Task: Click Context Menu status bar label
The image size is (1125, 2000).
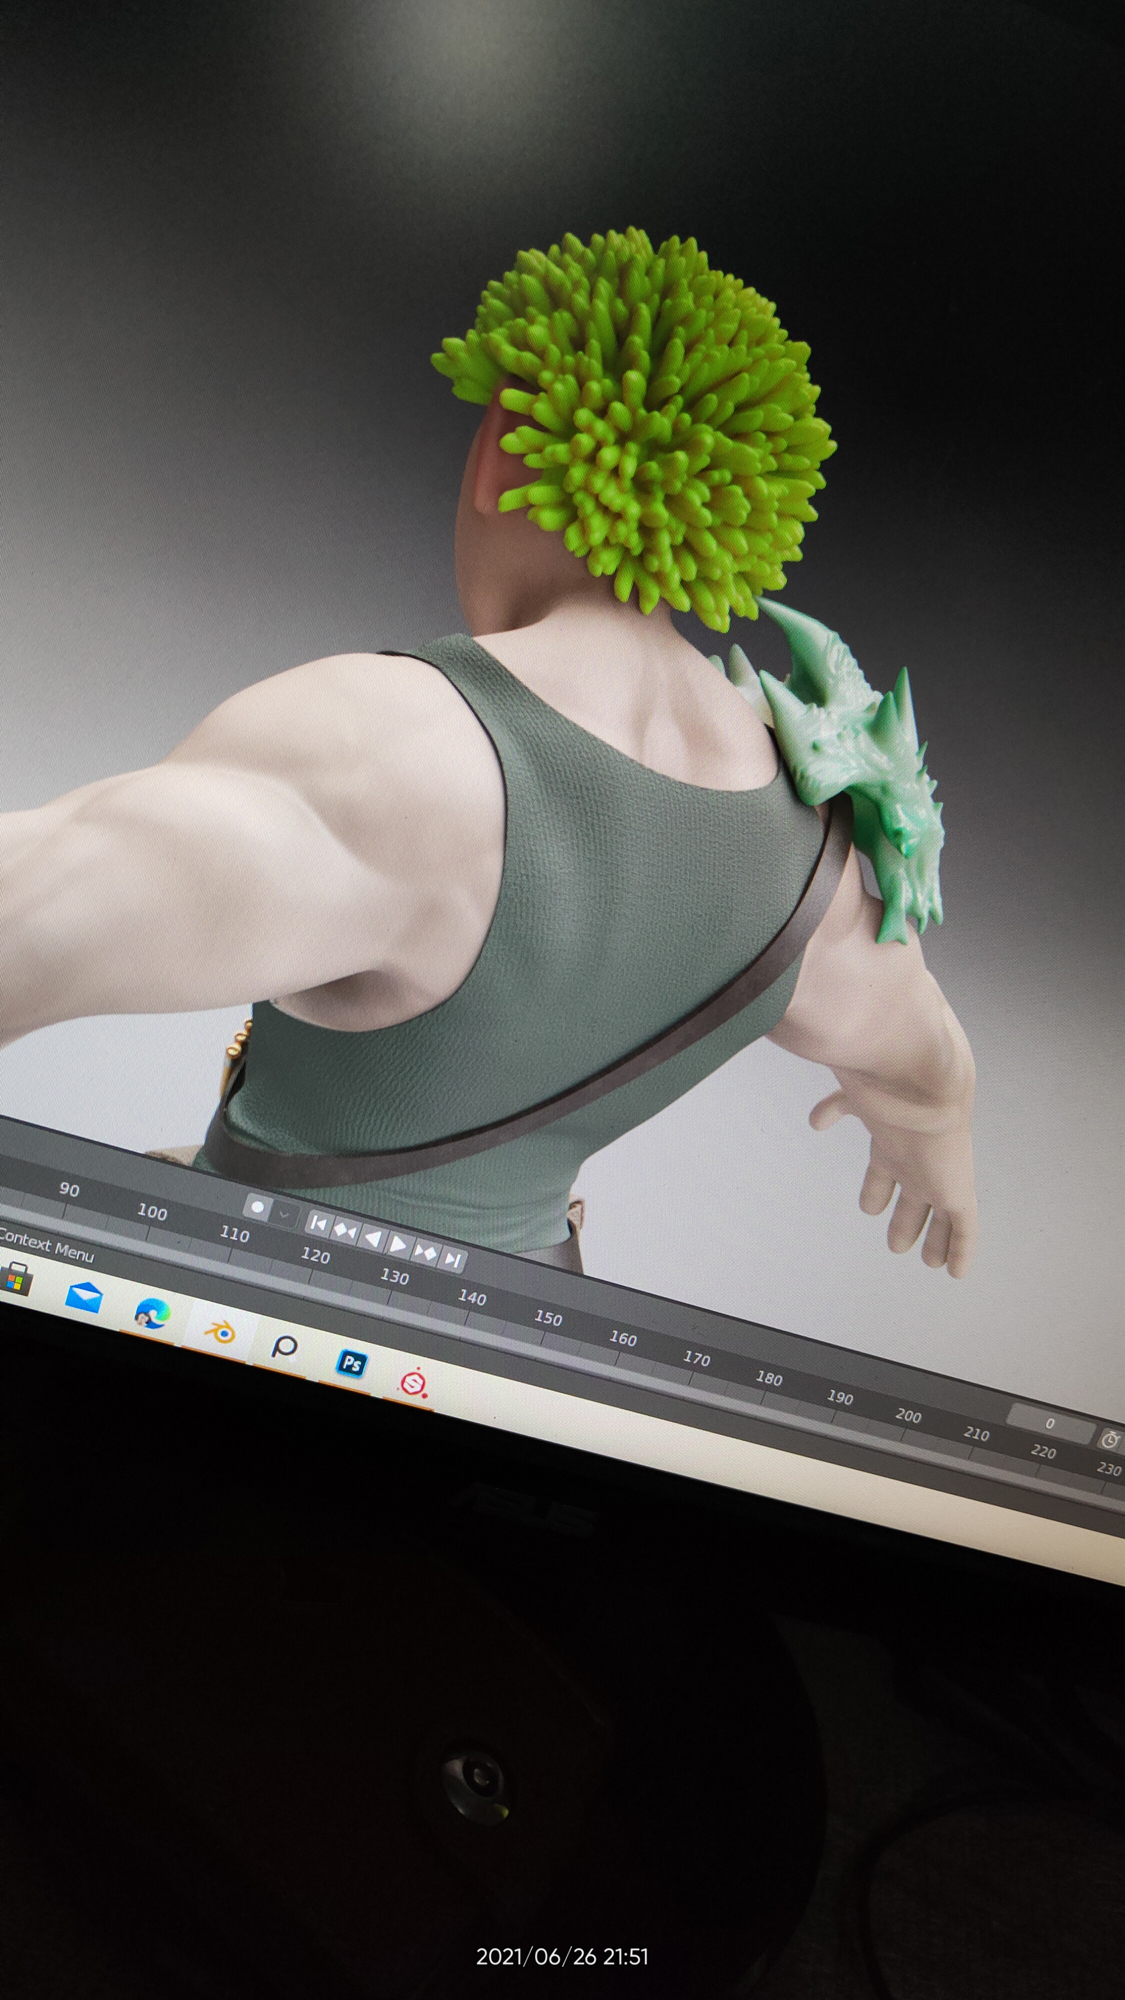Action: click(x=46, y=1245)
